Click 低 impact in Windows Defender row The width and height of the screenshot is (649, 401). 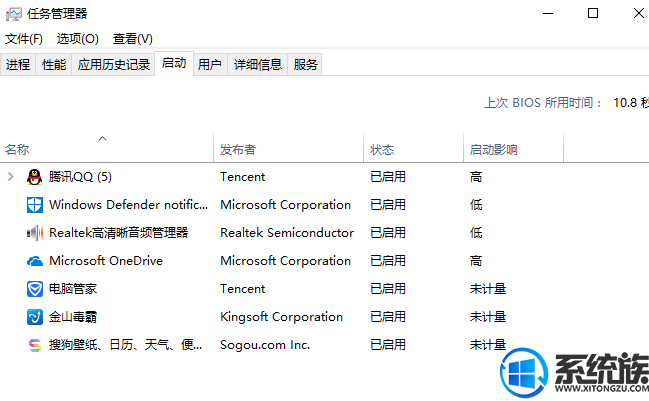coord(476,205)
